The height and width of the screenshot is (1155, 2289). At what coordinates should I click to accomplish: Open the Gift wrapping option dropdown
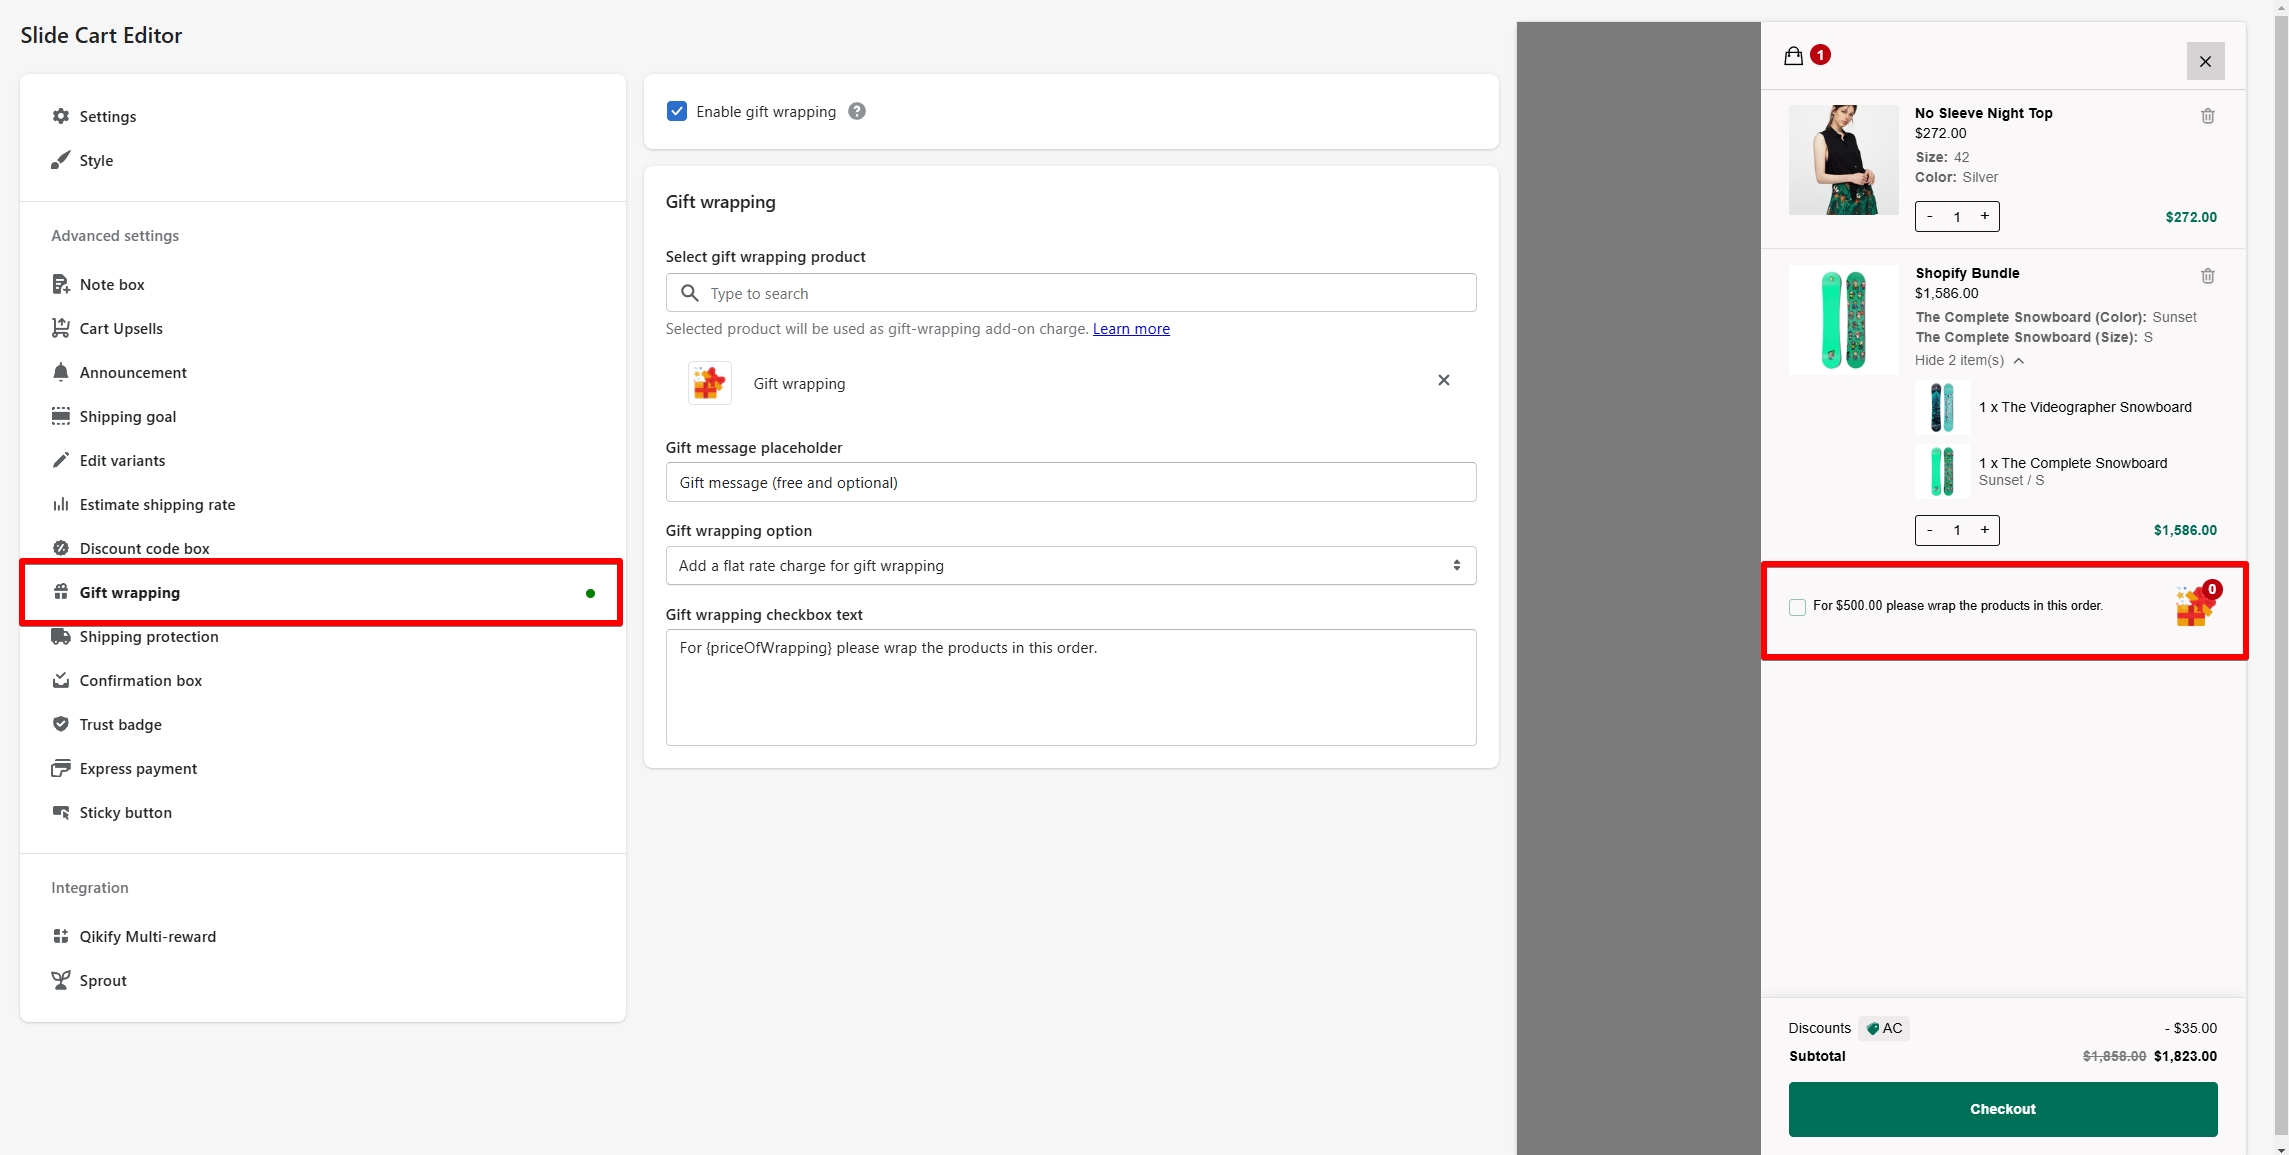point(1071,565)
